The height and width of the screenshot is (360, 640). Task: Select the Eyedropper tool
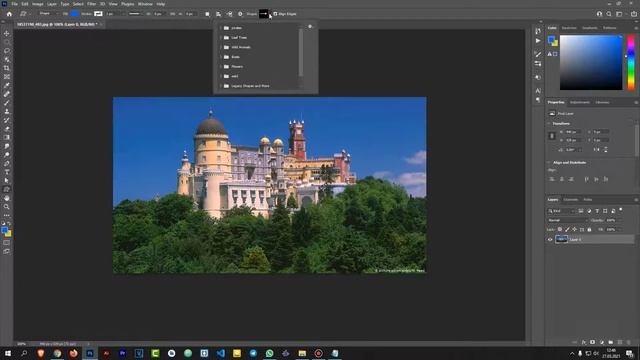pyautogui.click(x=7, y=85)
